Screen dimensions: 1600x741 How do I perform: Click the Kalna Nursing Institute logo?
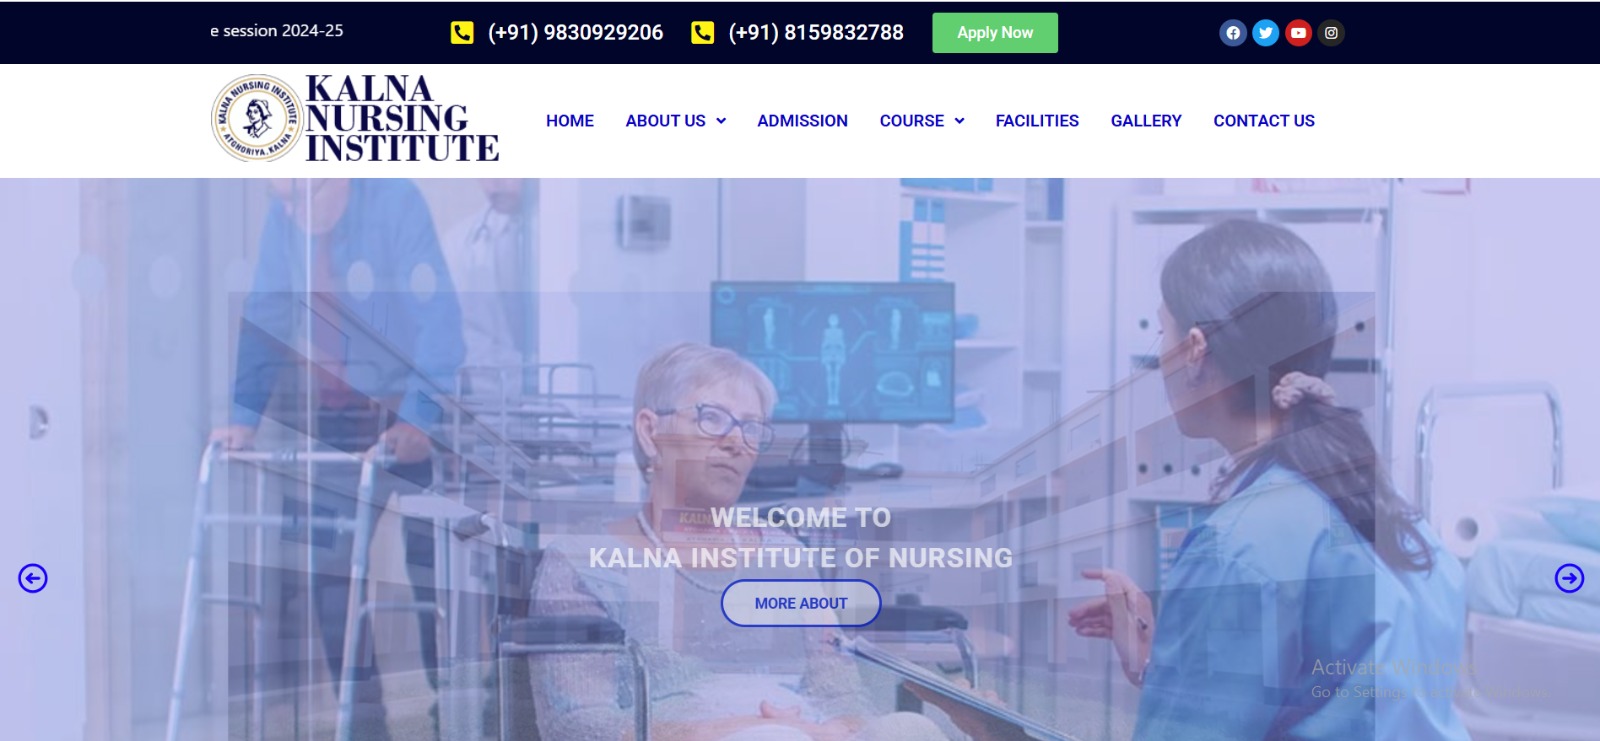(x=355, y=119)
